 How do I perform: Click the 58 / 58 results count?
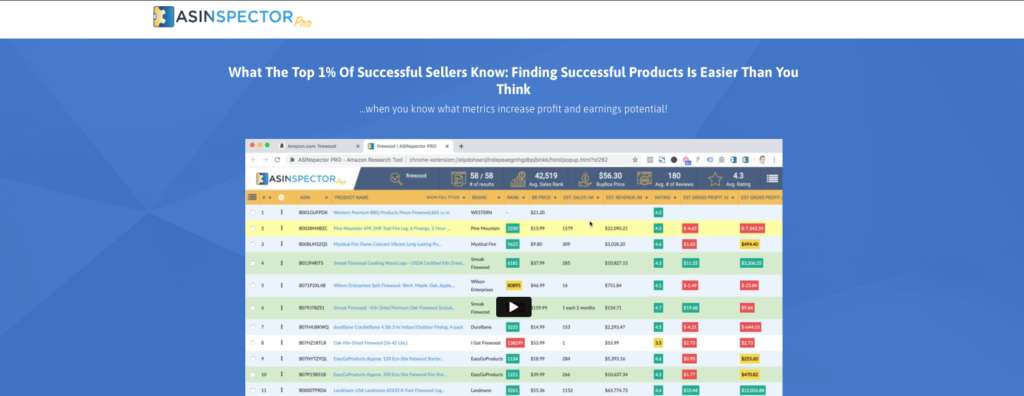[481, 175]
